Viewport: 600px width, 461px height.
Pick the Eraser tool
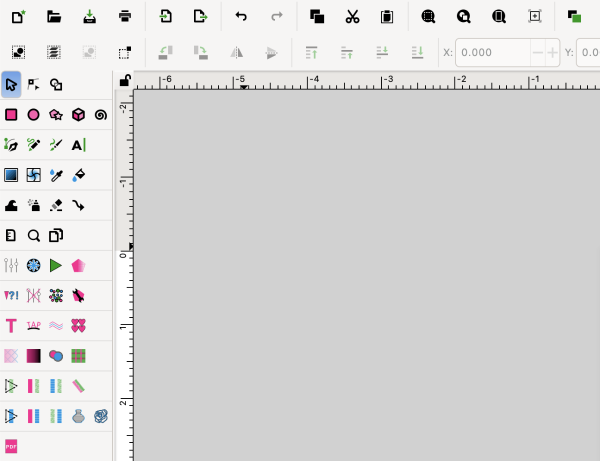click(56, 205)
